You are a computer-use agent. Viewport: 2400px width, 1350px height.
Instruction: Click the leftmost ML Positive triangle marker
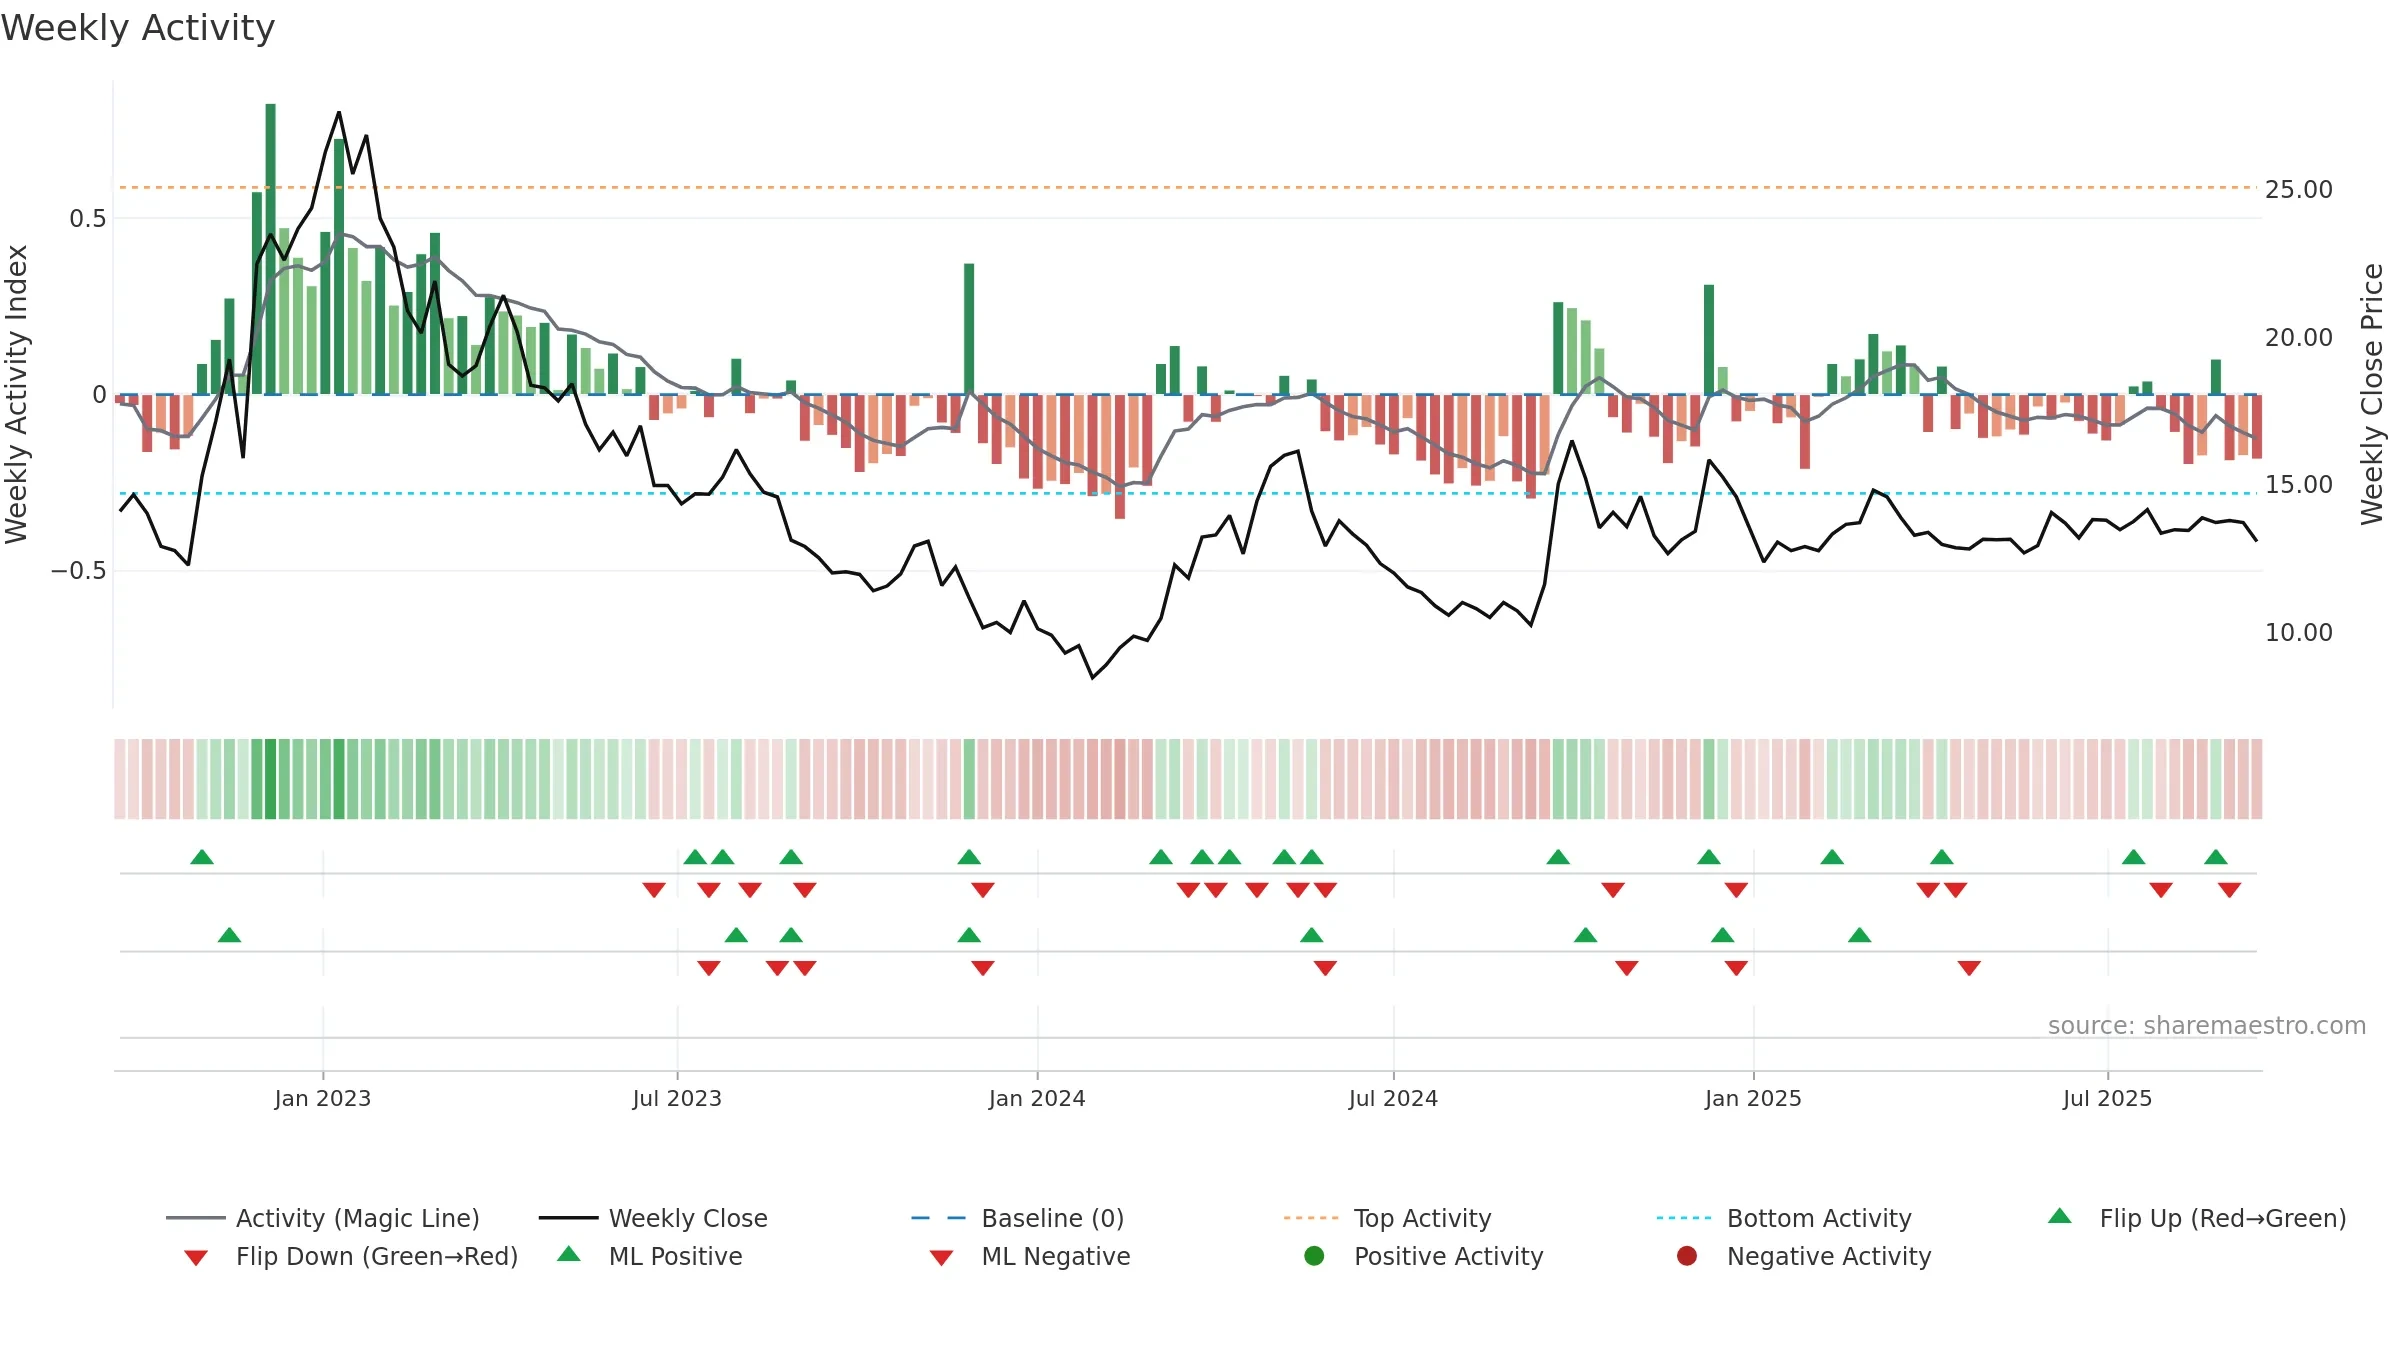point(229,935)
